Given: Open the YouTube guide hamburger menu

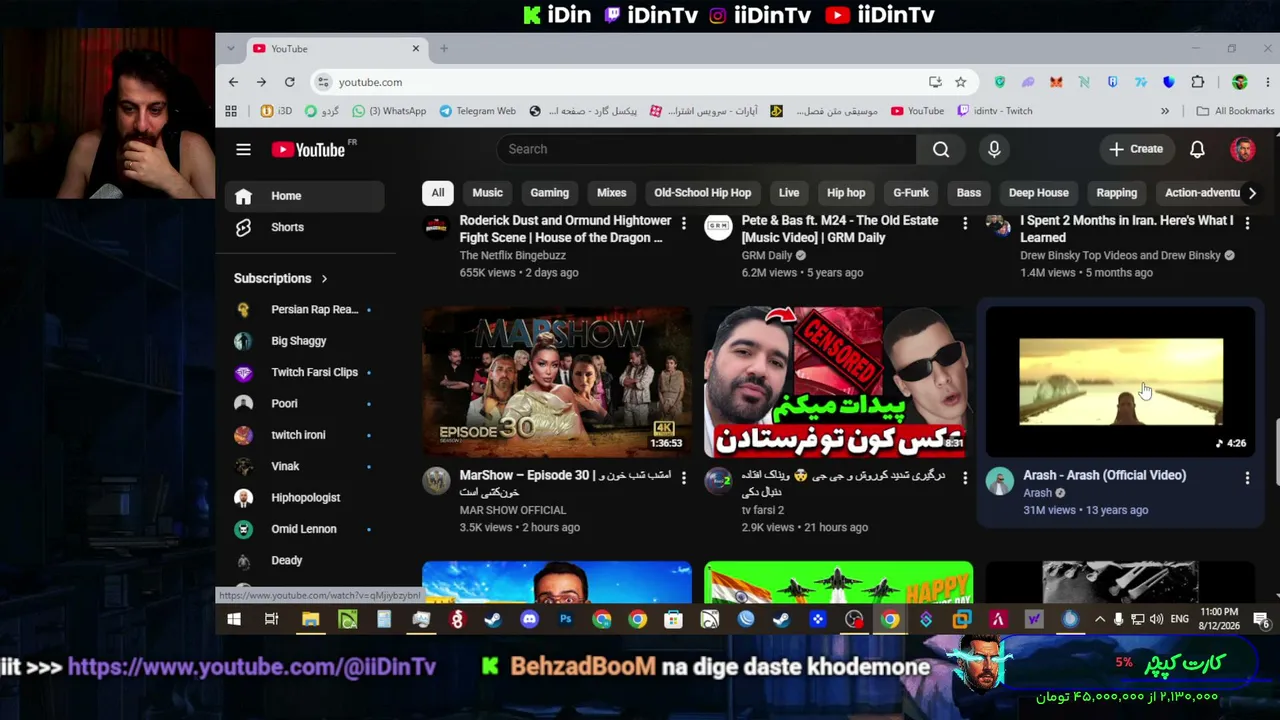Looking at the screenshot, I should click(x=243, y=149).
